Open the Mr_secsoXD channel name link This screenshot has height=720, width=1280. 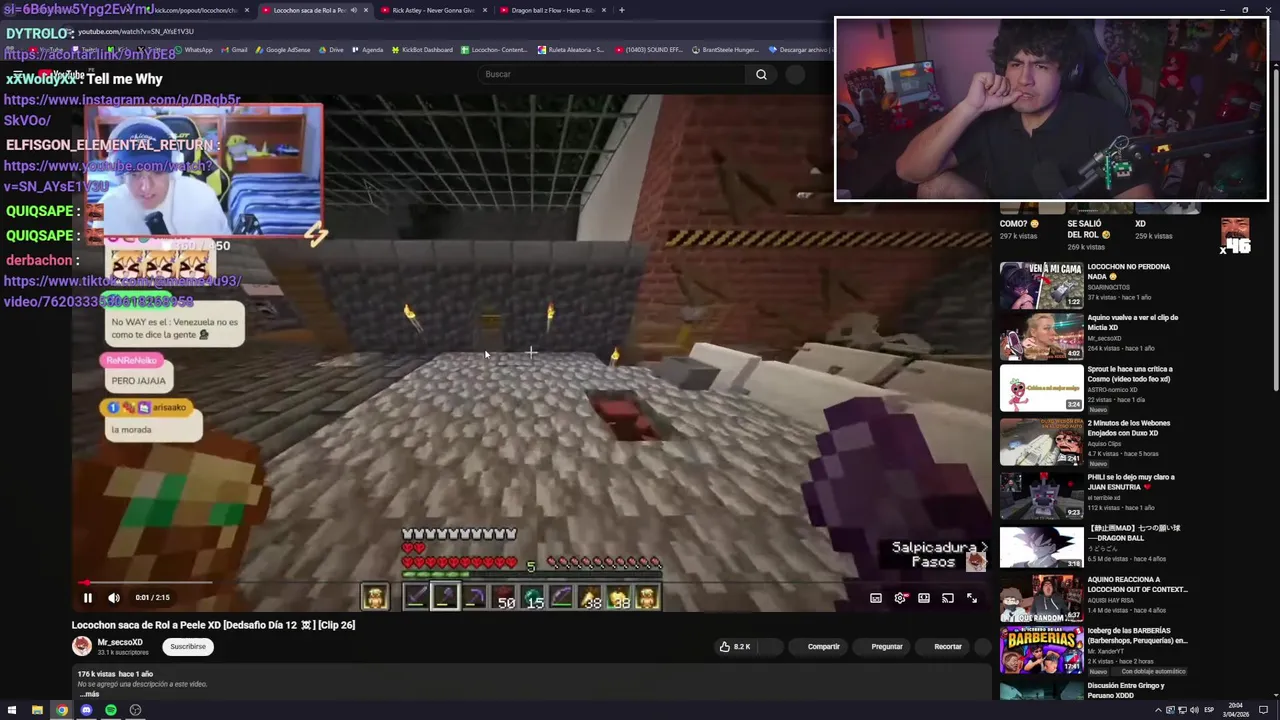(120, 642)
